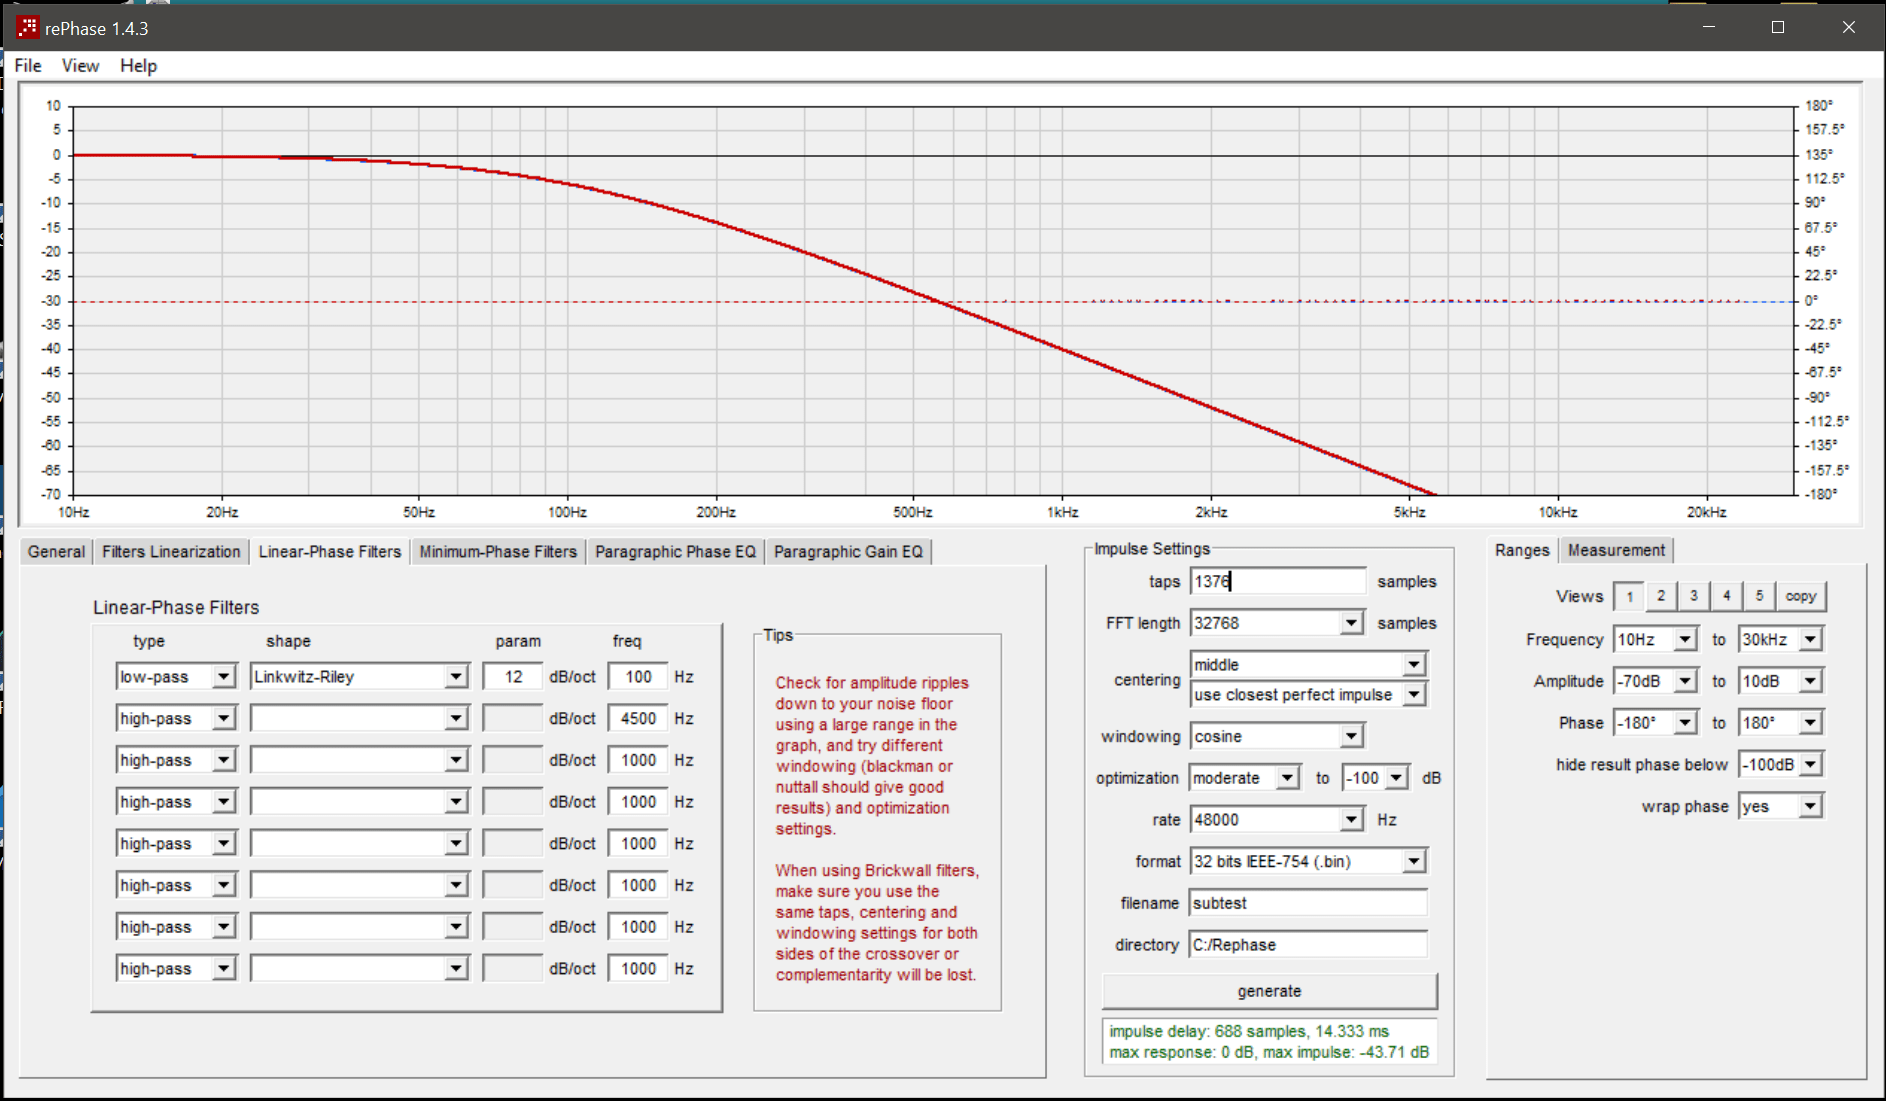Viewport: 1886px width, 1101px height.
Task: Open the Paragraphic Gain EQ tab
Action: [x=848, y=552]
